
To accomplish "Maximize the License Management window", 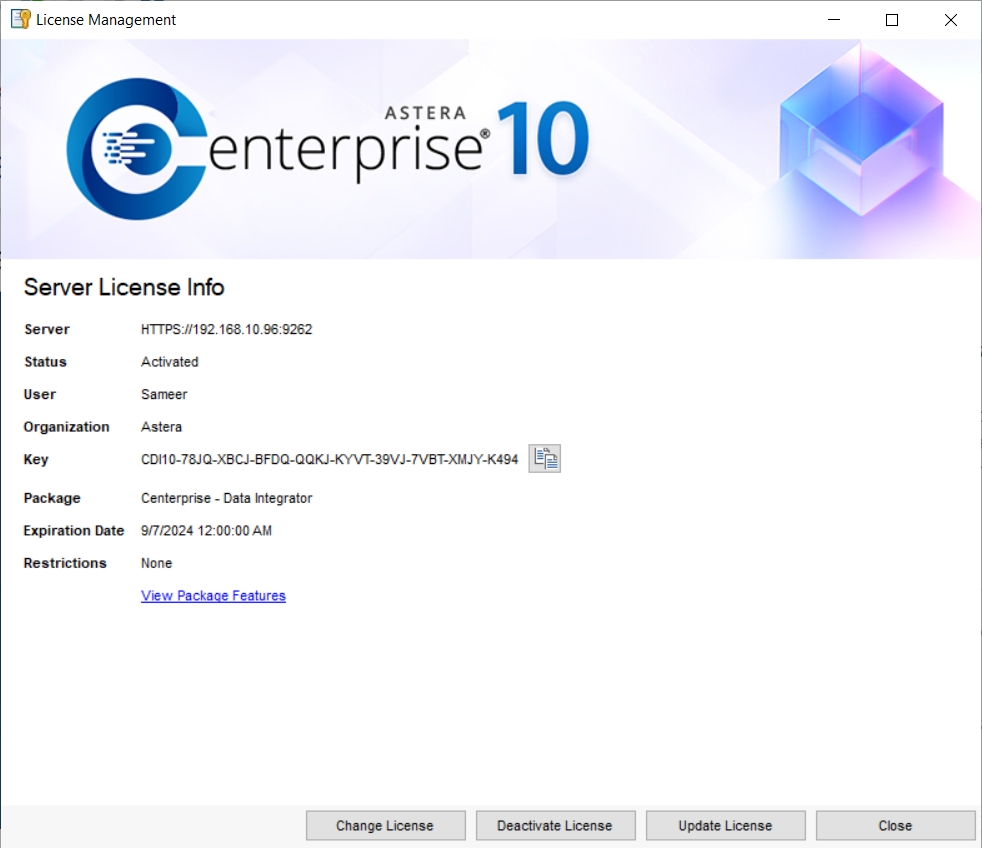I will point(892,19).
